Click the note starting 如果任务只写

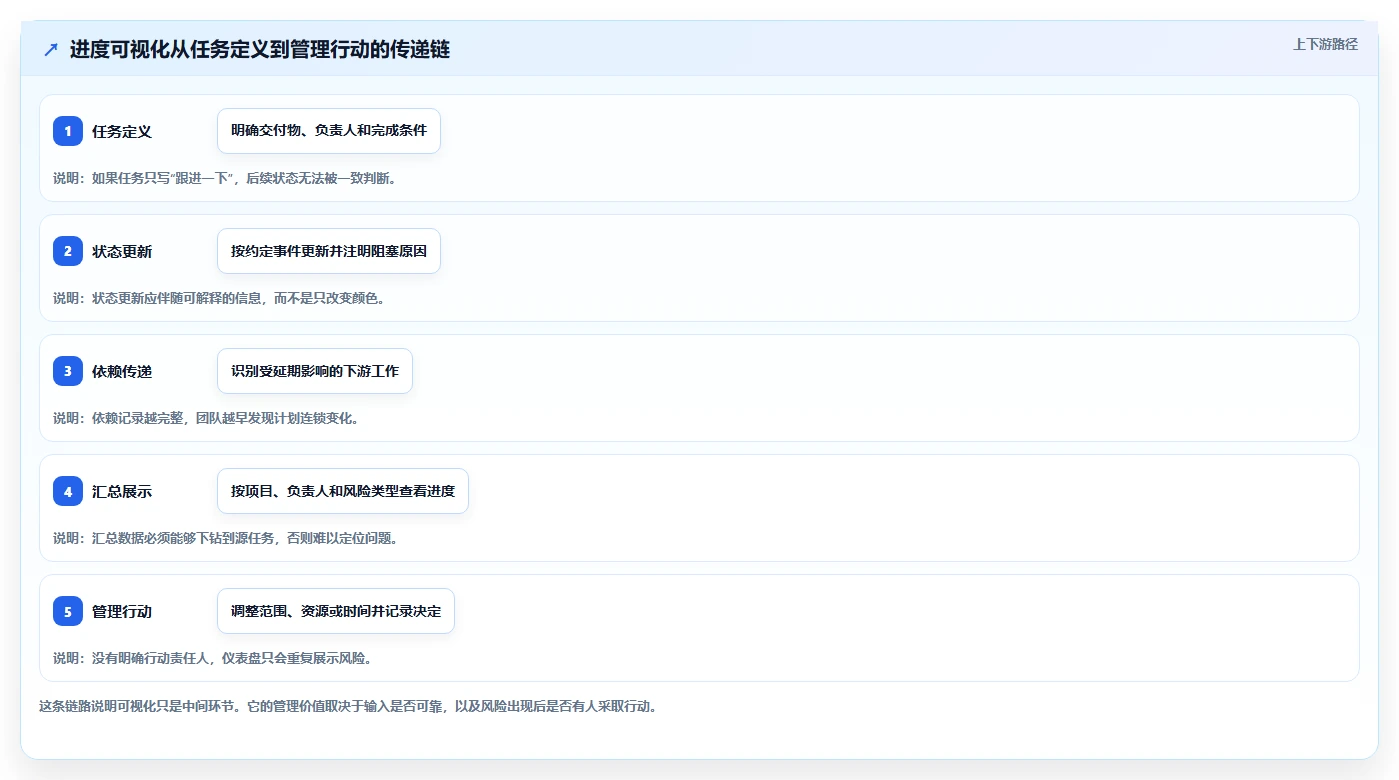tap(225, 178)
